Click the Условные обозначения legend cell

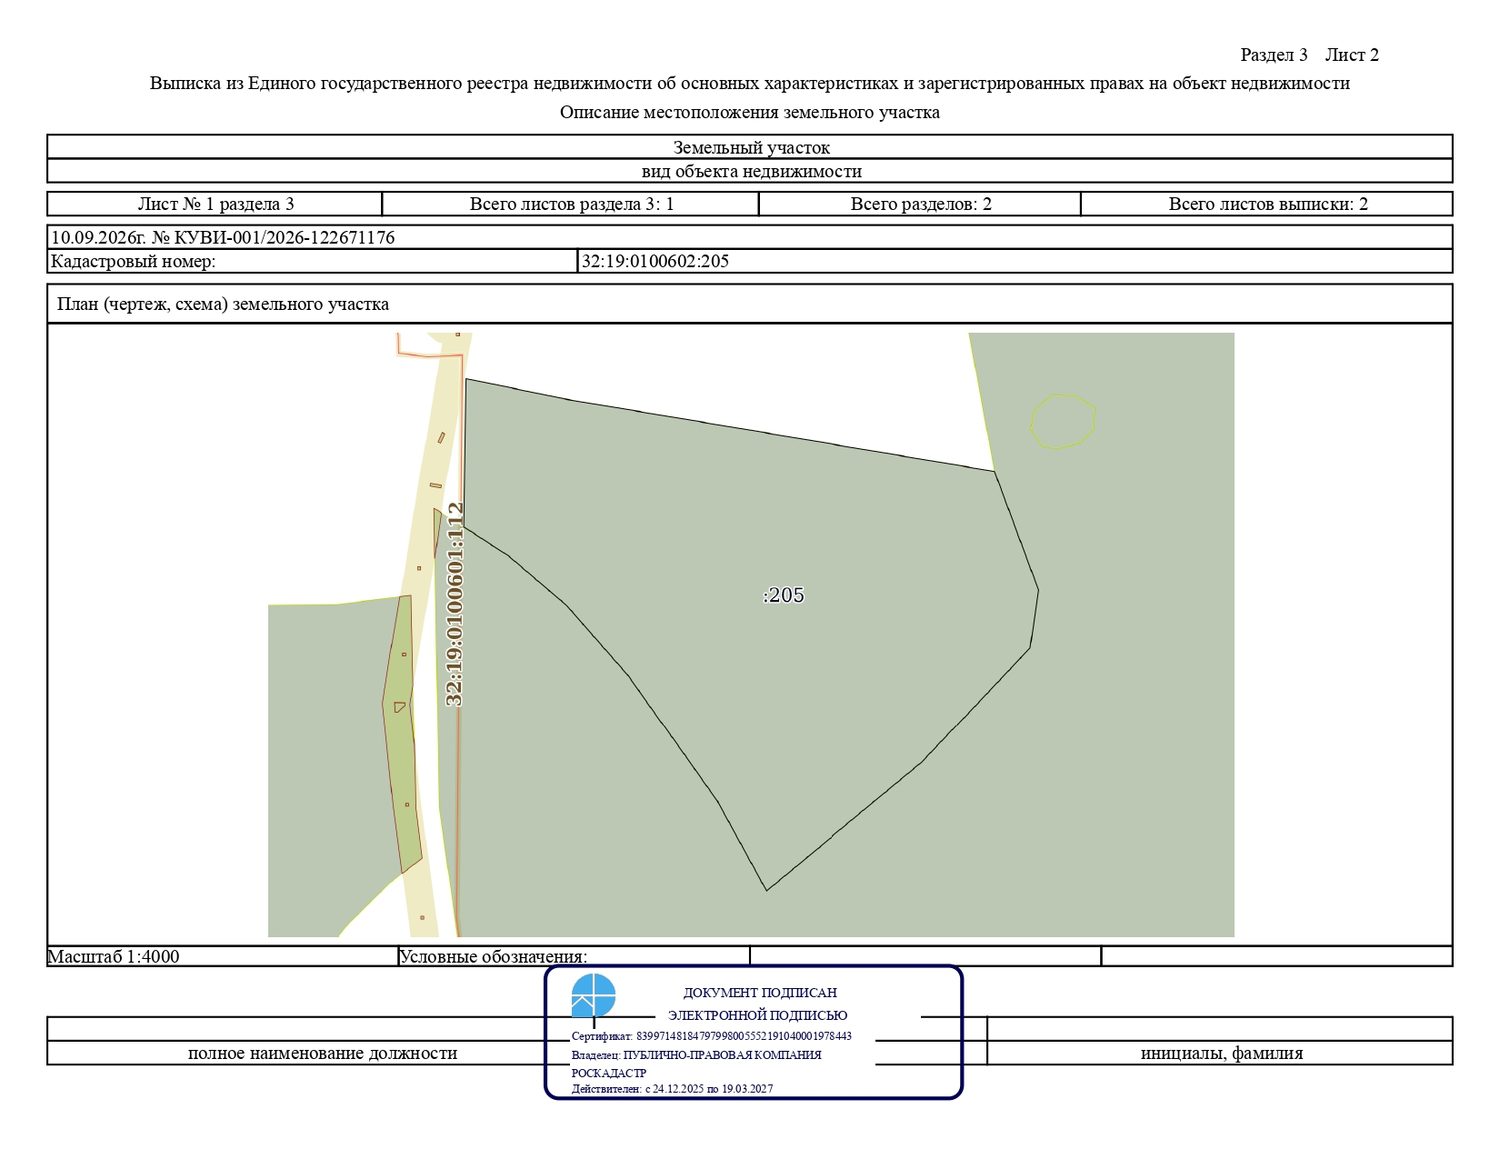574,956
